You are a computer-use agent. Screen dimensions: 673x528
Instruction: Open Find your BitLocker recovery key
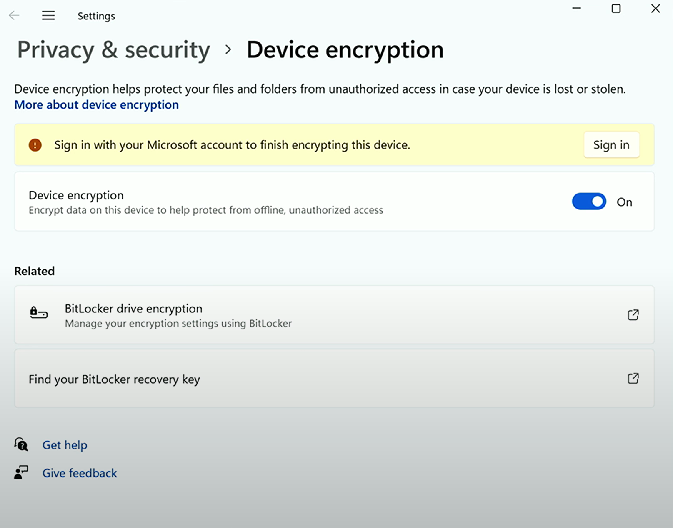[334, 378]
